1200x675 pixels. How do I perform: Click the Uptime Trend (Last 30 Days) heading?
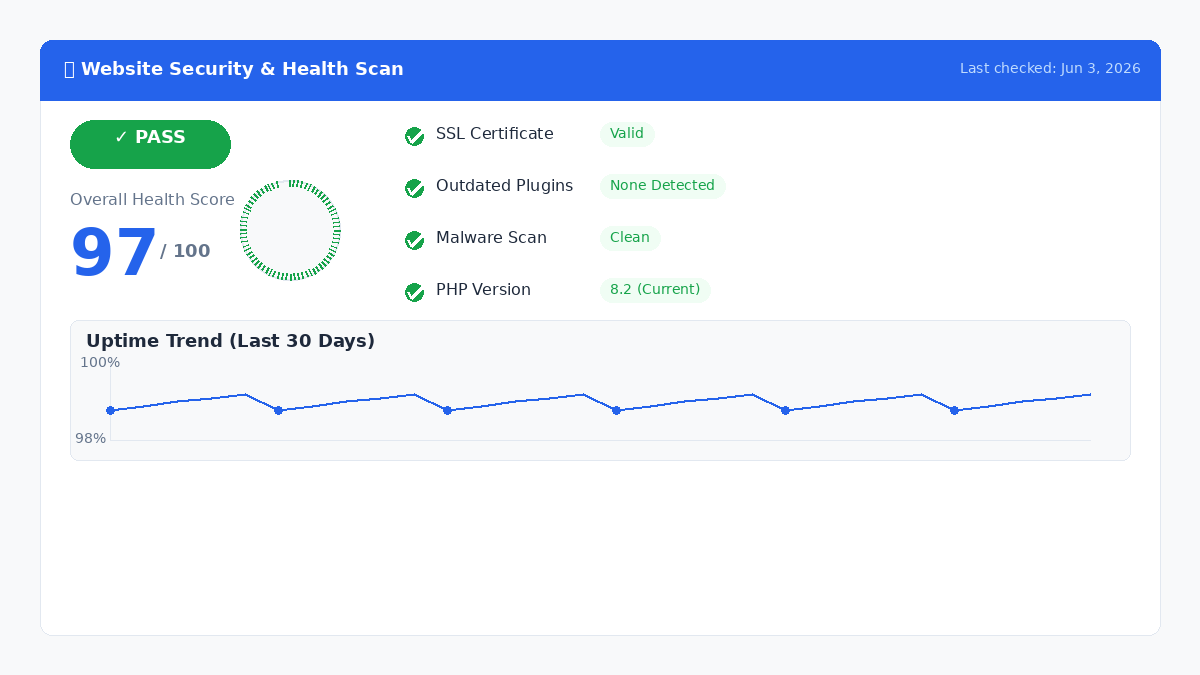coord(230,341)
